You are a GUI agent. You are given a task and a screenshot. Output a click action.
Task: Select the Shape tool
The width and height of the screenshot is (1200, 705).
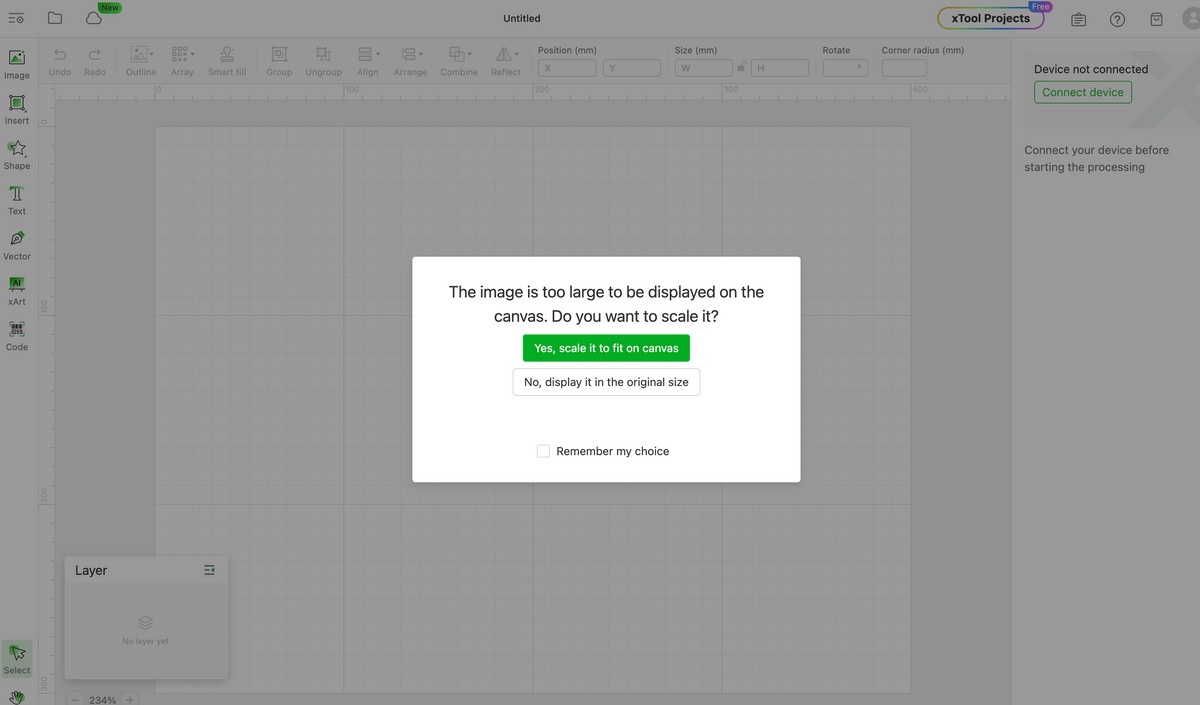(x=17, y=154)
